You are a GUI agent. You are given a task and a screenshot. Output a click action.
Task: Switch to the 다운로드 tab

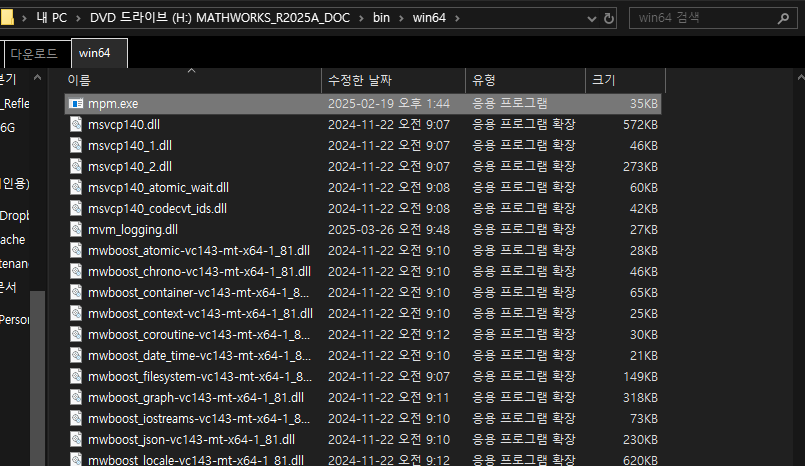click(x=34, y=53)
